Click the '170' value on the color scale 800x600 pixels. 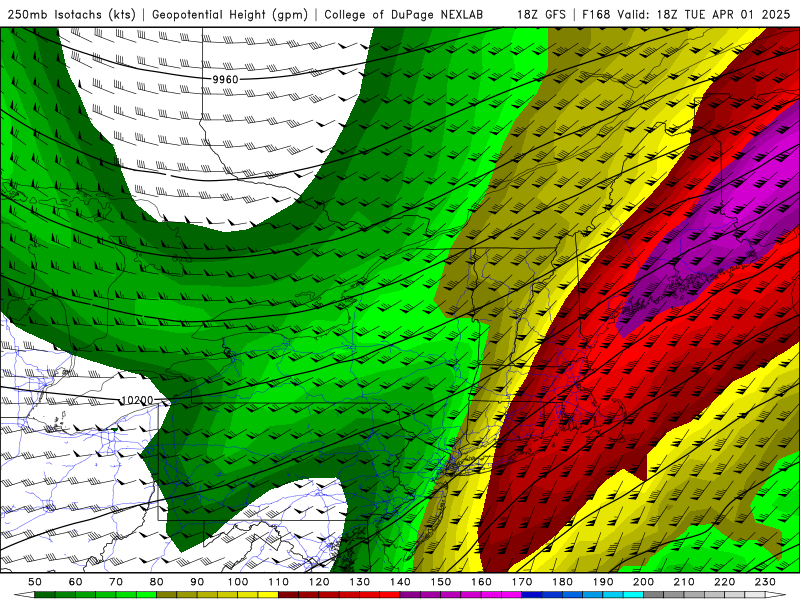[x=522, y=582]
